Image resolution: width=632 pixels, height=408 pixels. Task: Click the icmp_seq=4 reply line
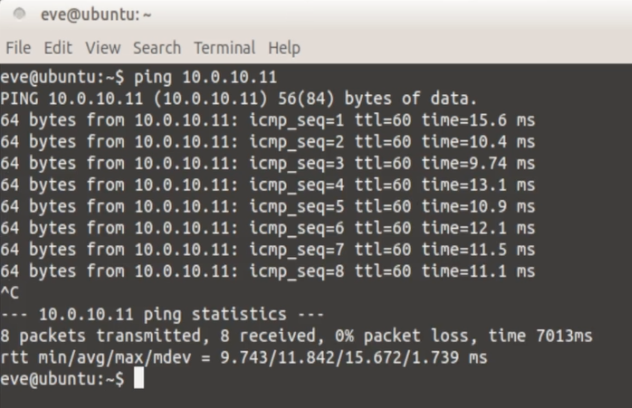(x=268, y=185)
